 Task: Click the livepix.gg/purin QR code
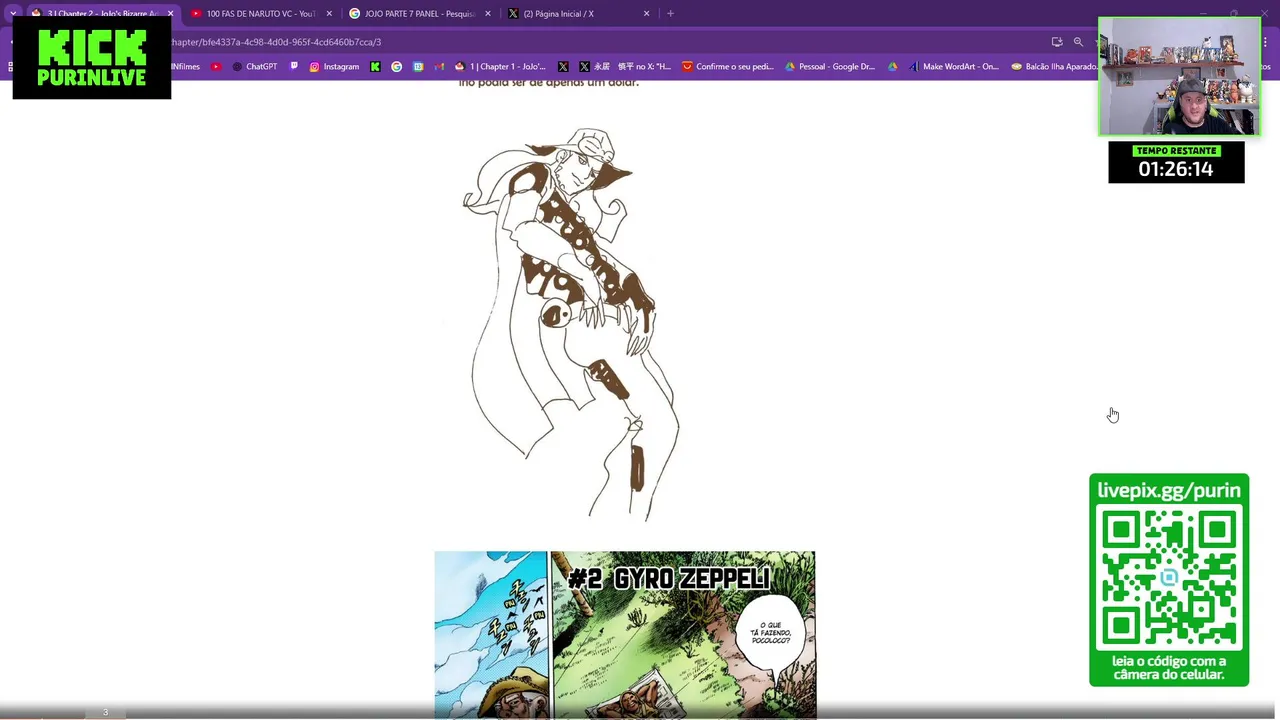click(1169, 578)
